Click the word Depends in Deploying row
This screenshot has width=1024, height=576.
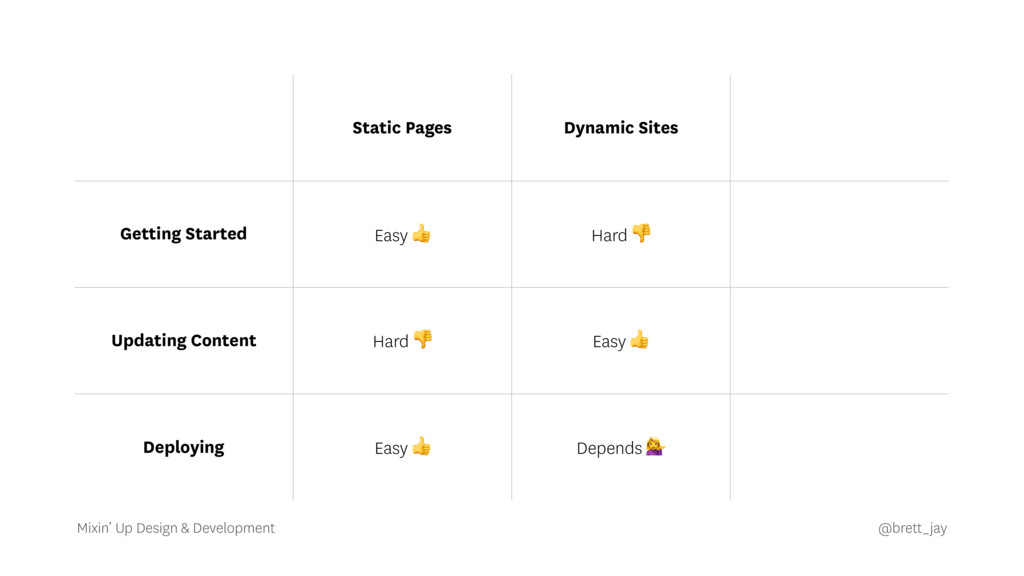coord(609,448)
